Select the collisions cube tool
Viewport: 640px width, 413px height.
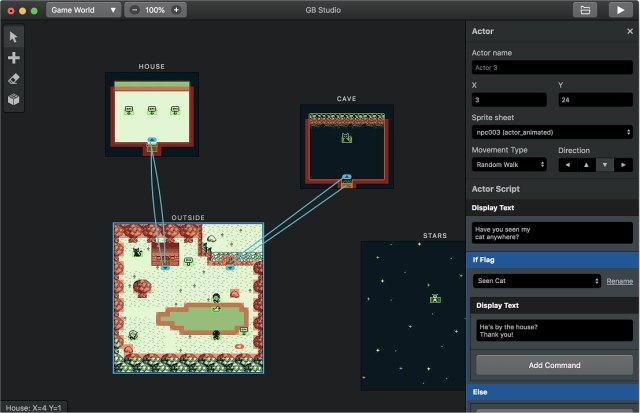tap(13, 99)
